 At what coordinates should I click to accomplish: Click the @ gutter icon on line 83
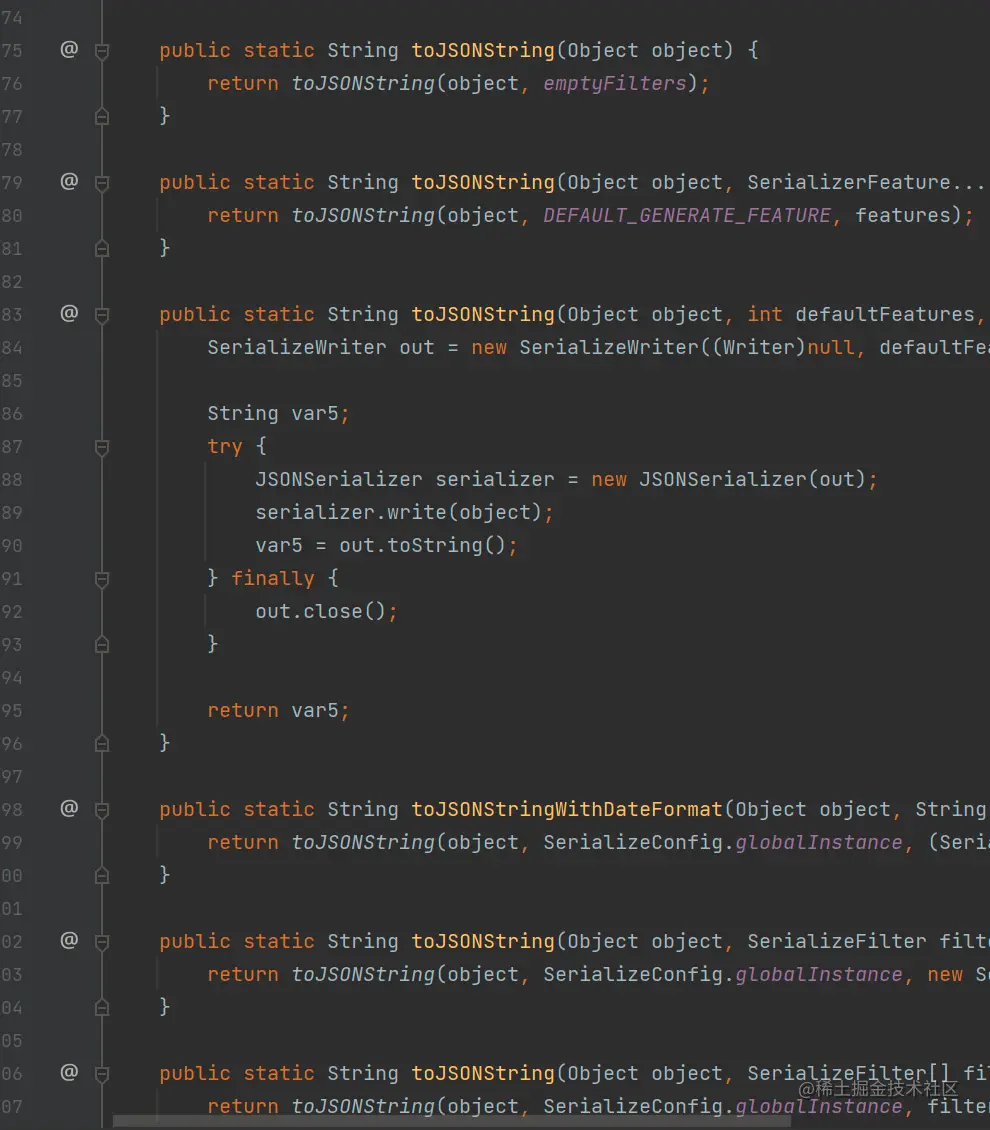pos(69,313)
